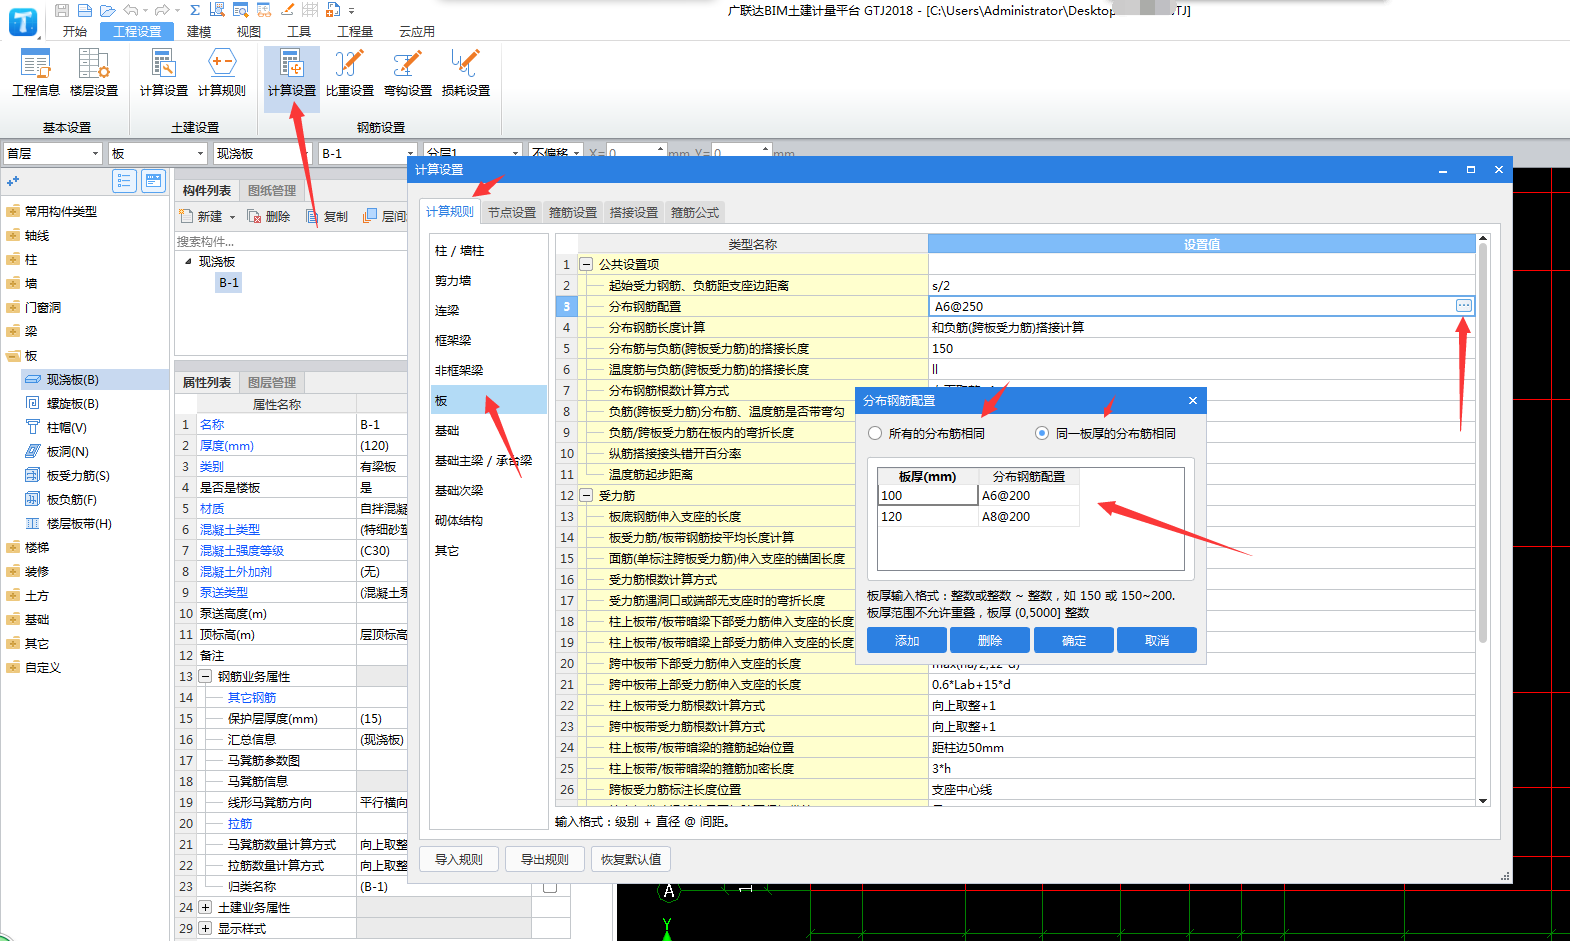This screenshot has height=941, width=1570.
Task: Switch to 图纸管理 tab
Action: (x=272, y=190)
